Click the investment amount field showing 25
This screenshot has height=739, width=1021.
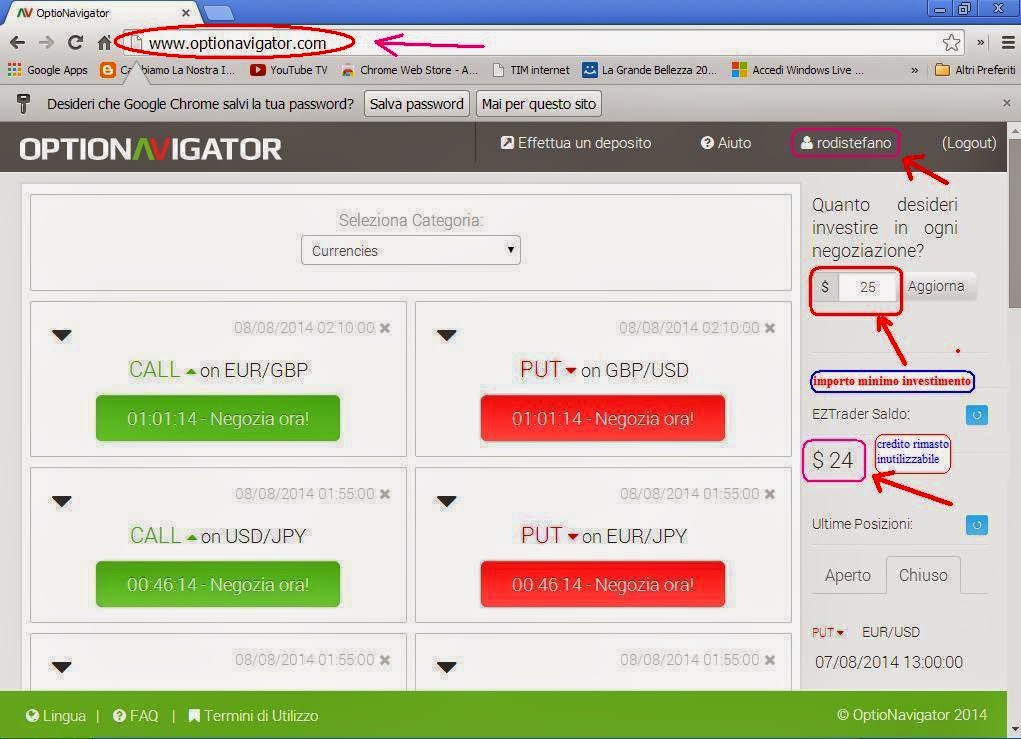tap(867, 287)
